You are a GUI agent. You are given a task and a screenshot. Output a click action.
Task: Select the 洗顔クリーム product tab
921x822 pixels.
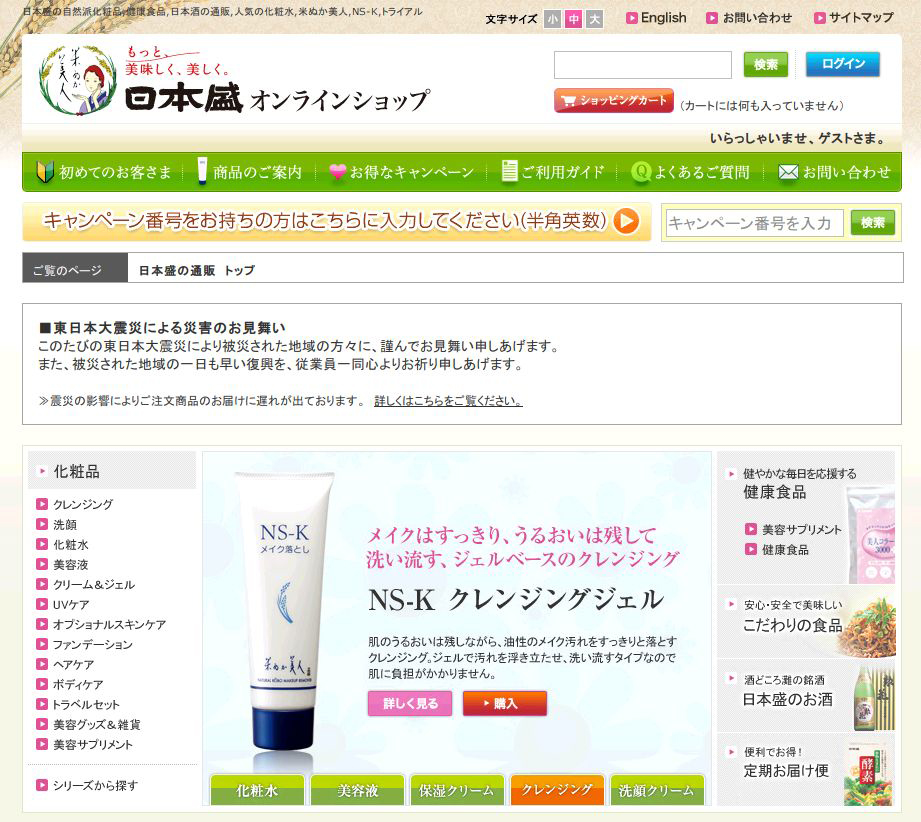656,790
